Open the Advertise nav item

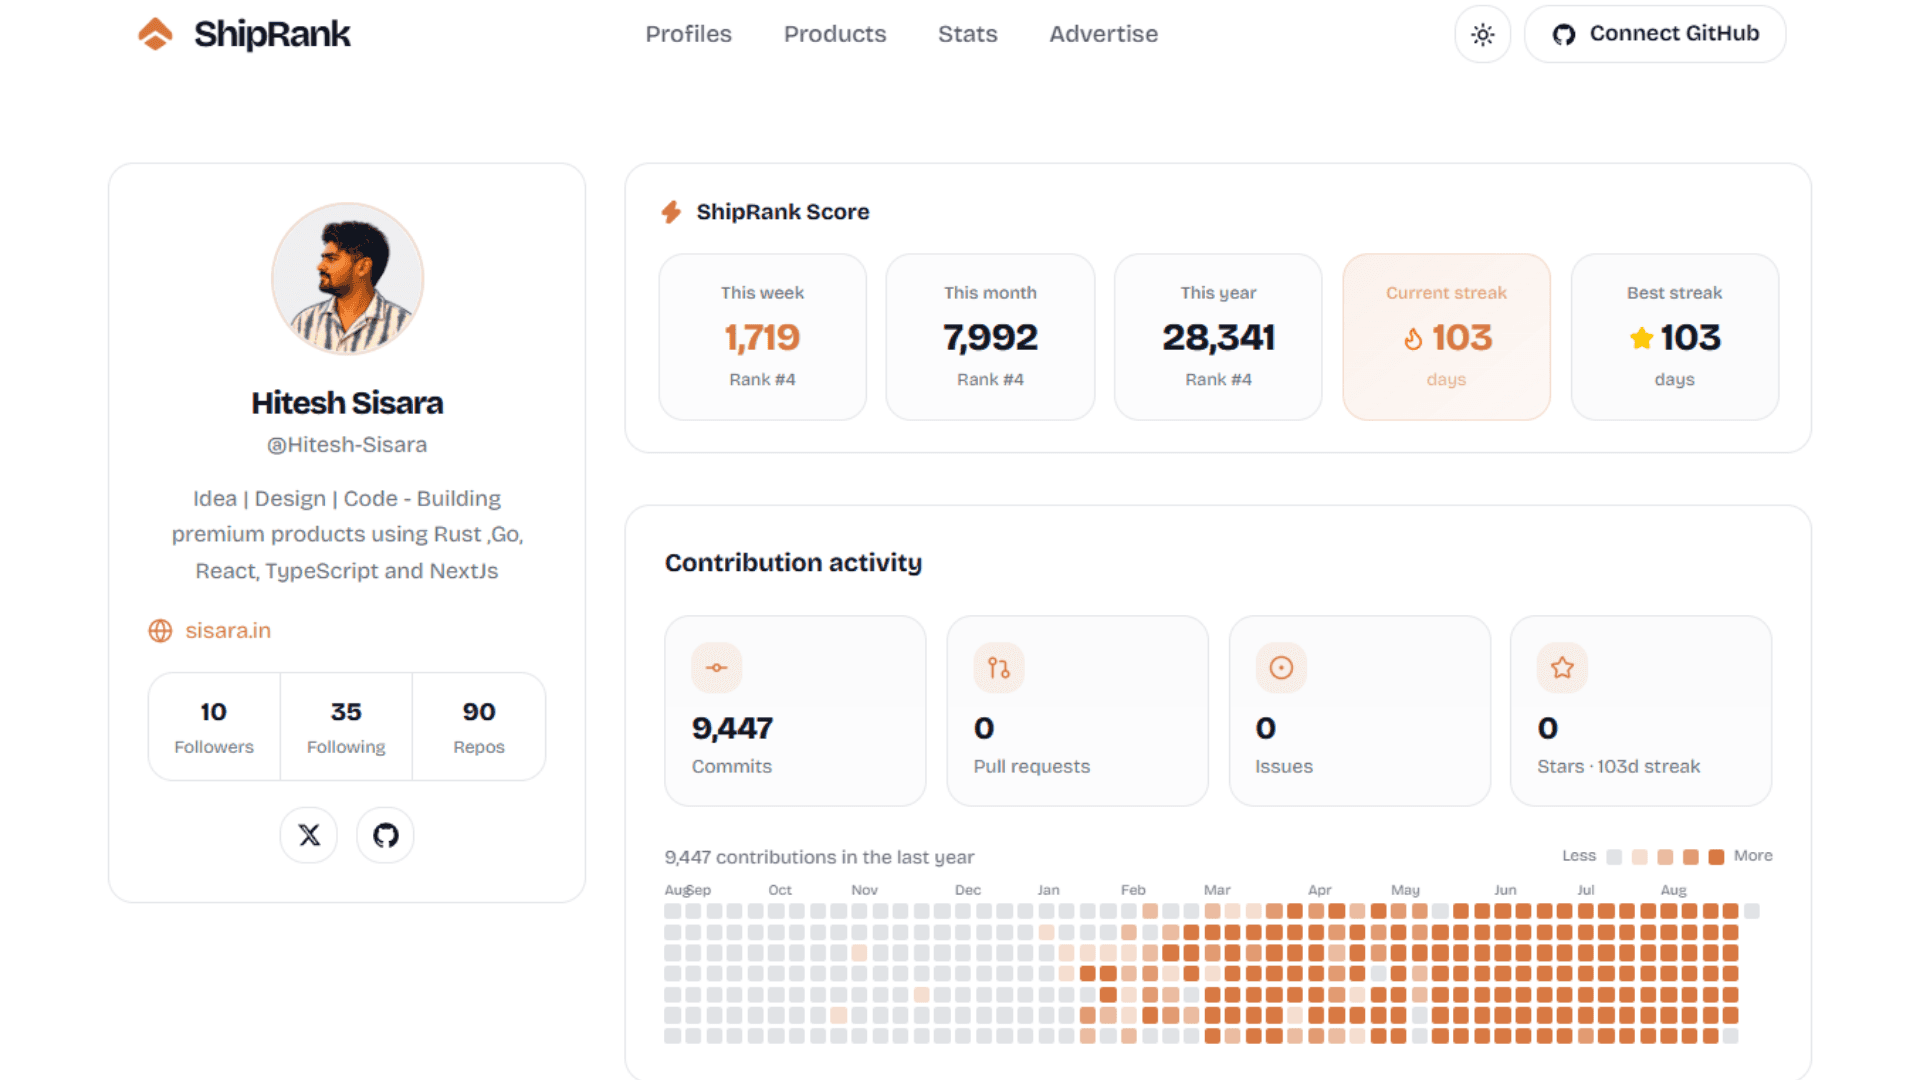(x=1104, y=34)
